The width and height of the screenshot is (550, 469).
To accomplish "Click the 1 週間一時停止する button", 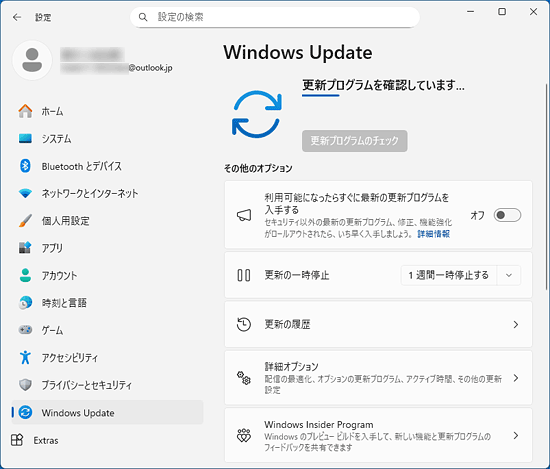I will point(449,275).
